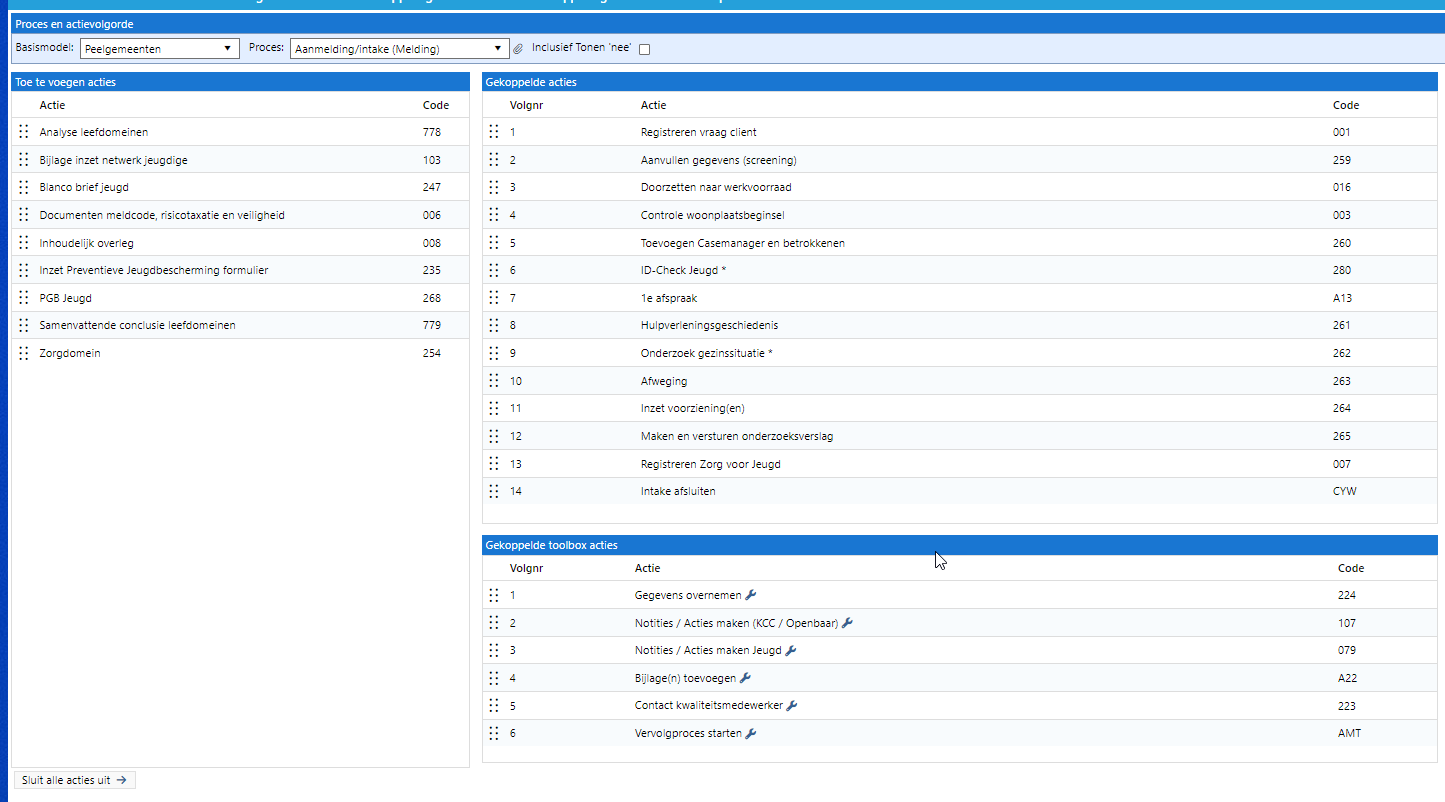Open the Basismodel dropdown

[159, 48]
